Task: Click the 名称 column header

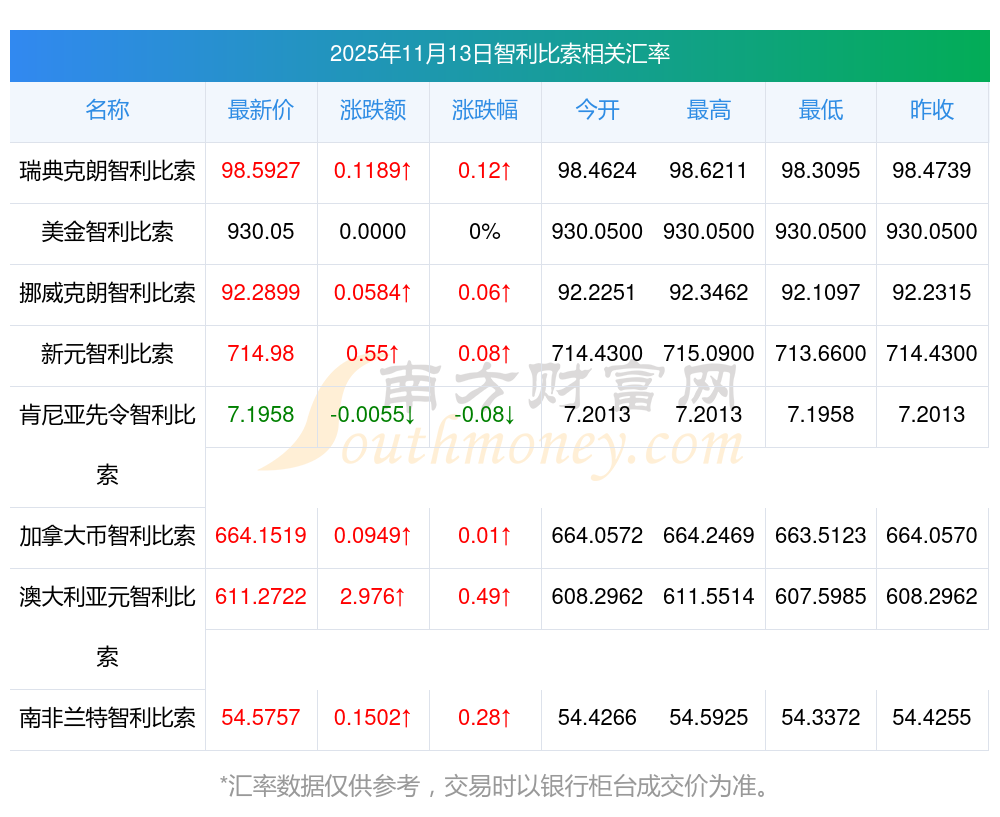Action: 107,110
